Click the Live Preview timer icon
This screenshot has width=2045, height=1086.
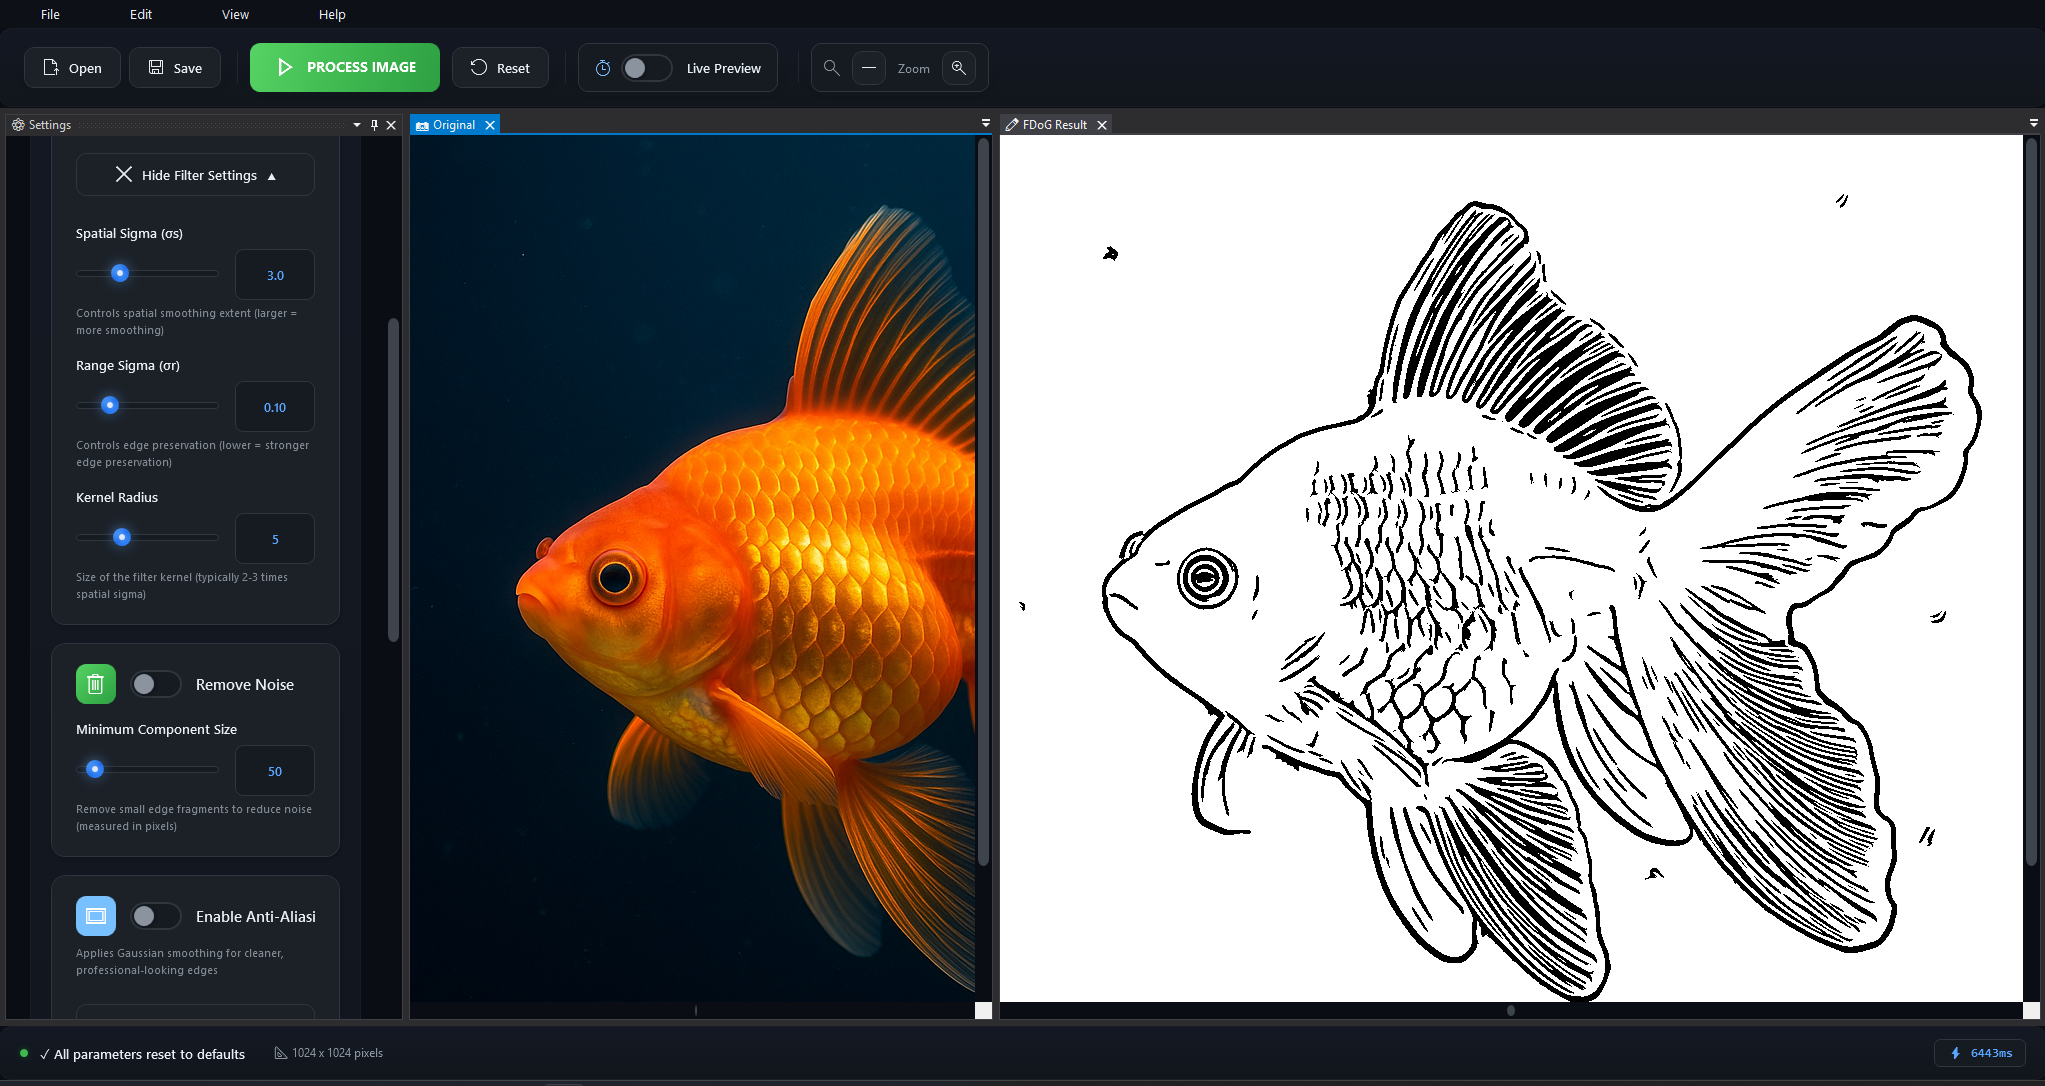click(x=603, y=68)
